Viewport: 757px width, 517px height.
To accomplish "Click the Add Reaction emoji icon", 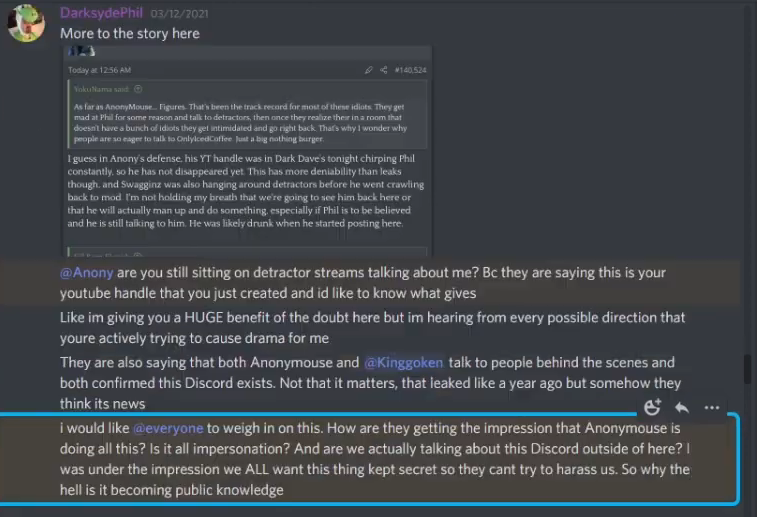I will (652, 407).
